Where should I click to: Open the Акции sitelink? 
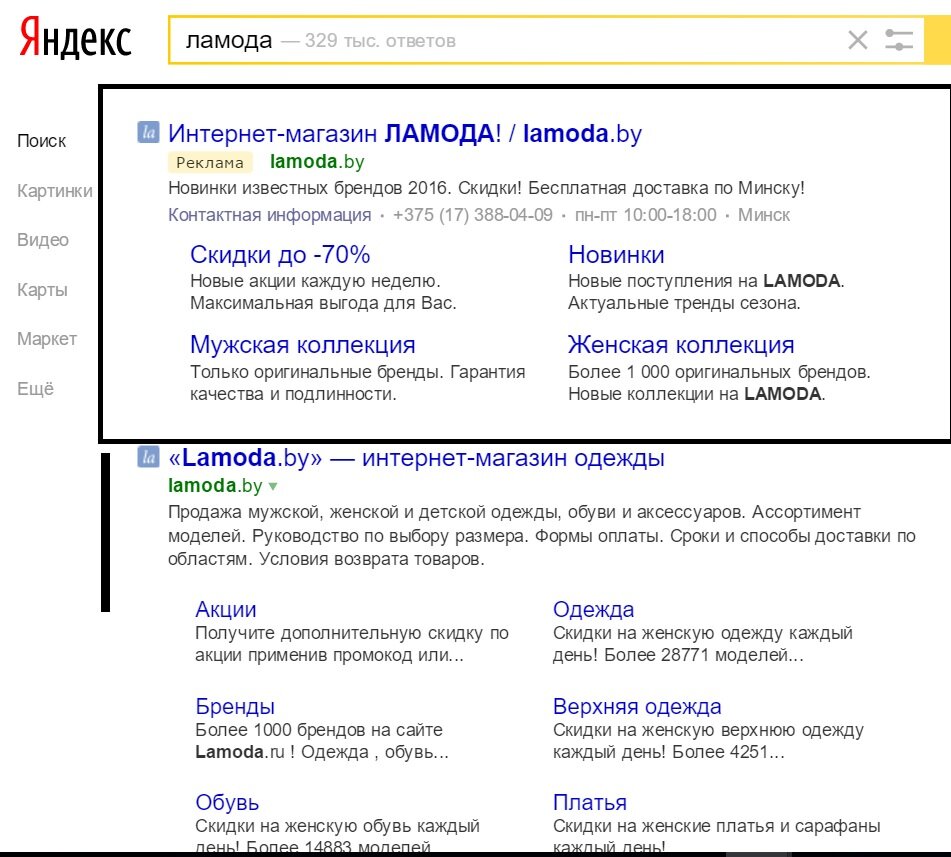[225, 609]
